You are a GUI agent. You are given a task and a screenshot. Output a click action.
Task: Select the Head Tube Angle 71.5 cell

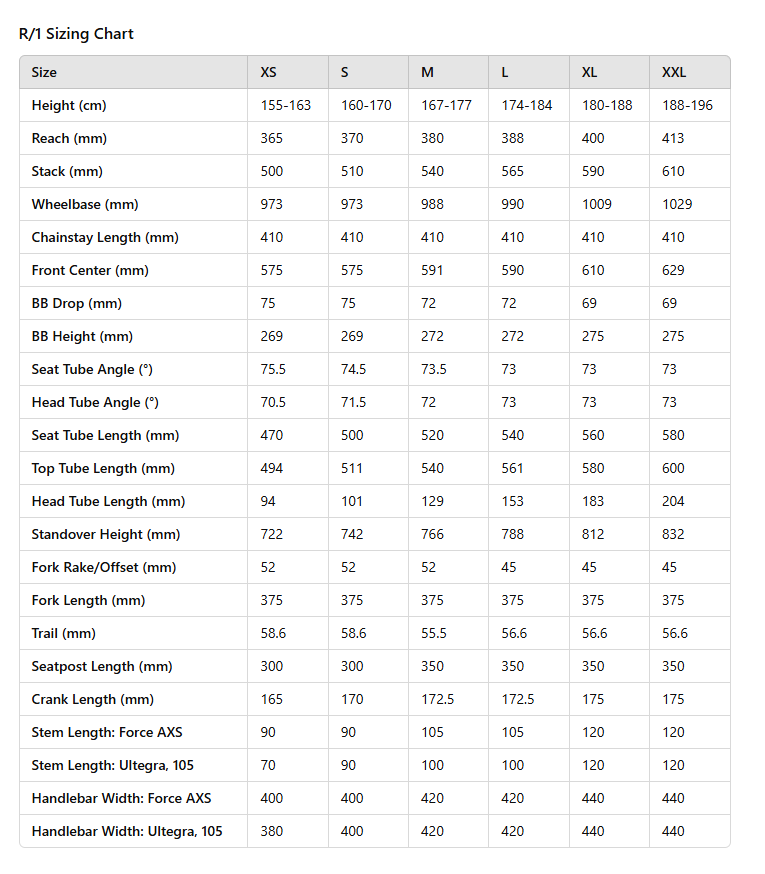[x=353, y=402]
